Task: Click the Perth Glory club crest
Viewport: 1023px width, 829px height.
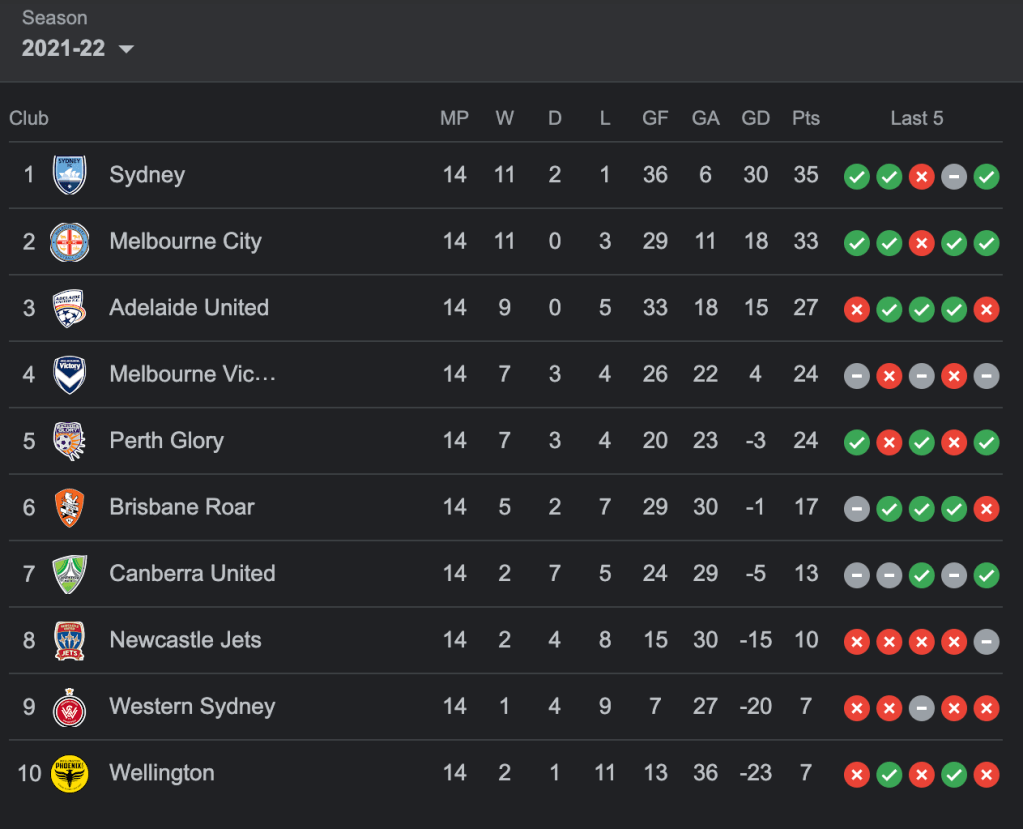Action: [x=70, y=441]
